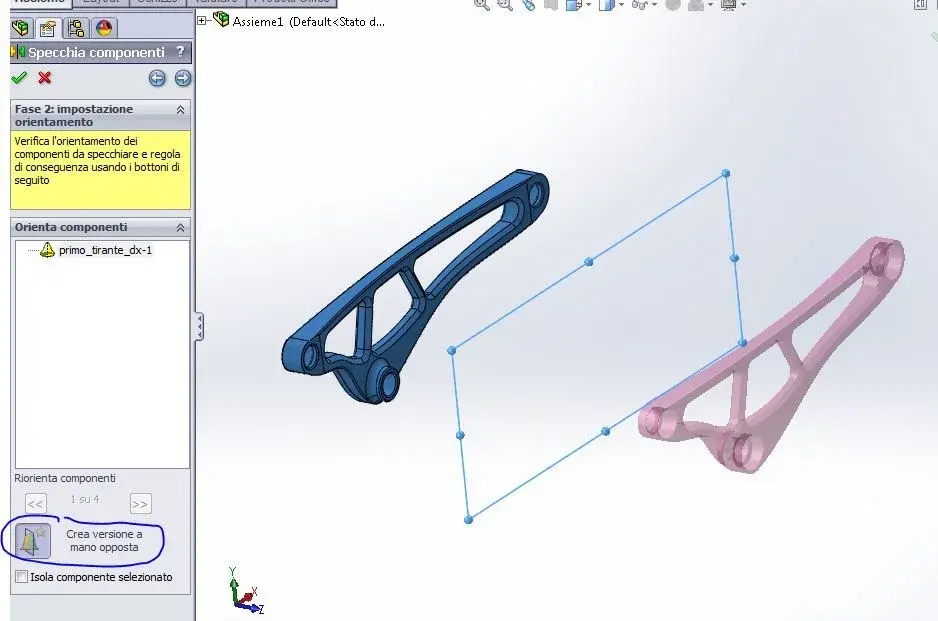Click the Zoom to Area magnifier icon

[505, 5]
